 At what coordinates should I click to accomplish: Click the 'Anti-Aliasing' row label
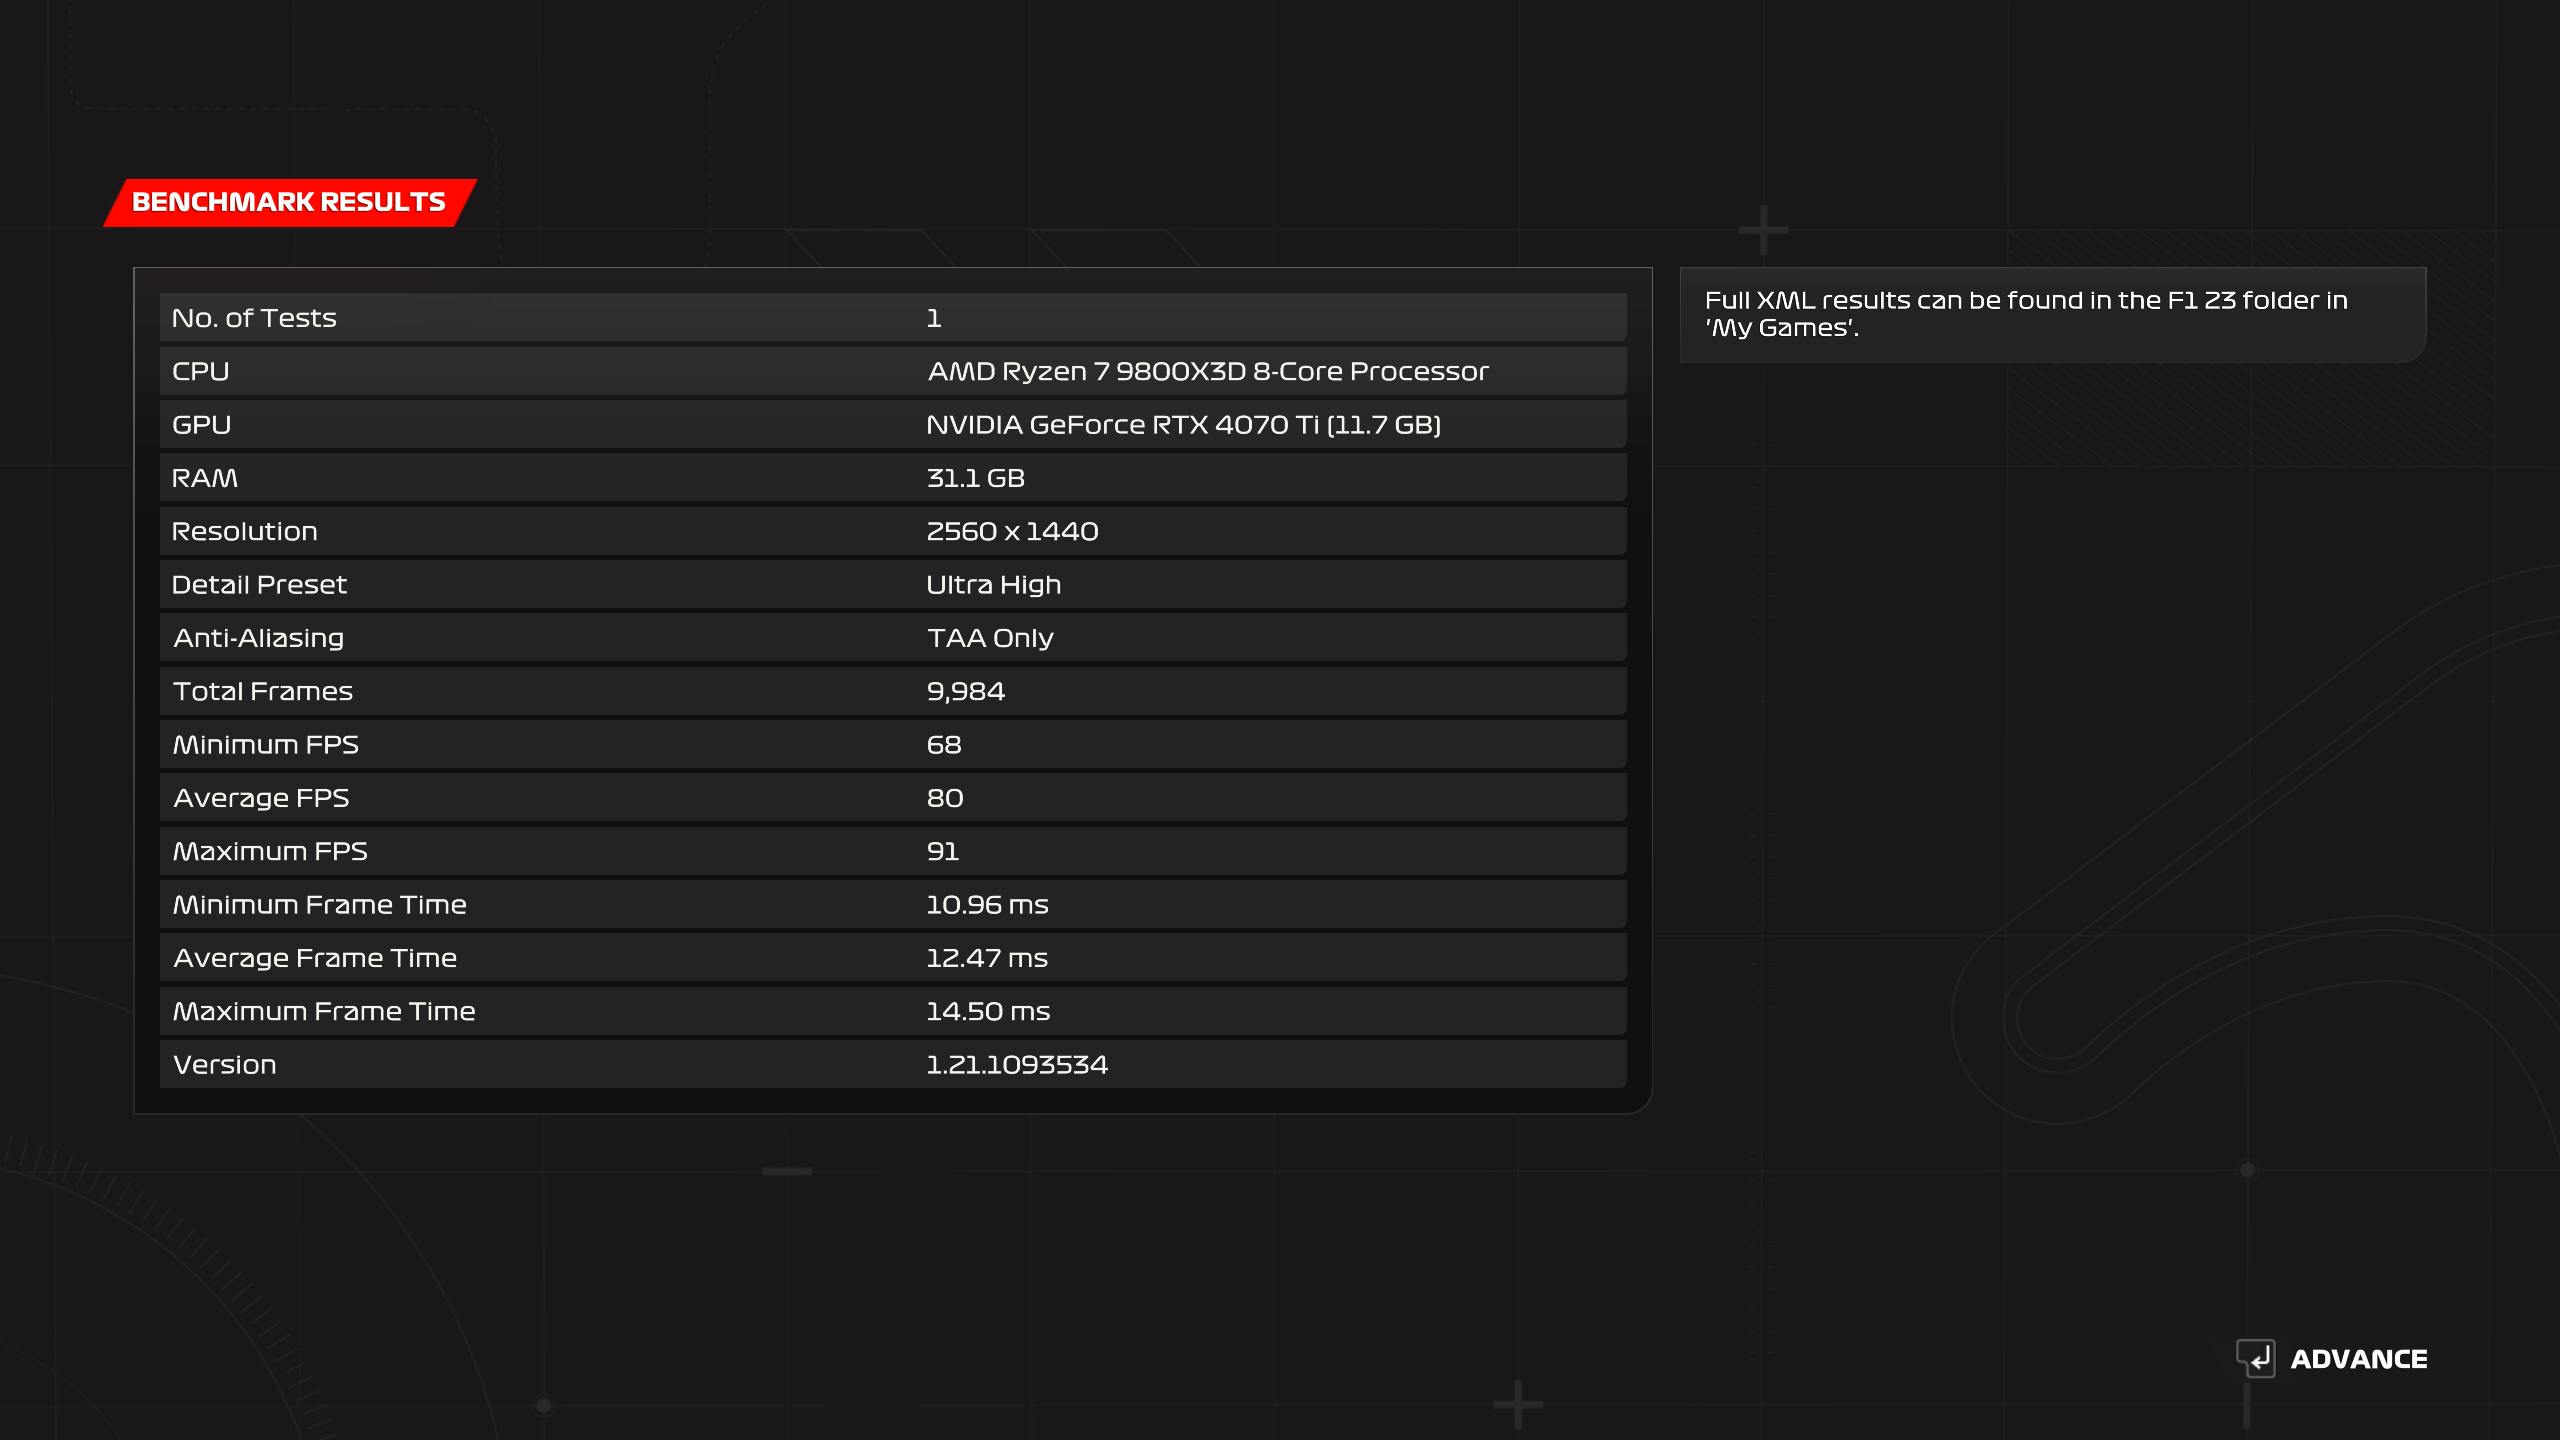coord(259,638)
